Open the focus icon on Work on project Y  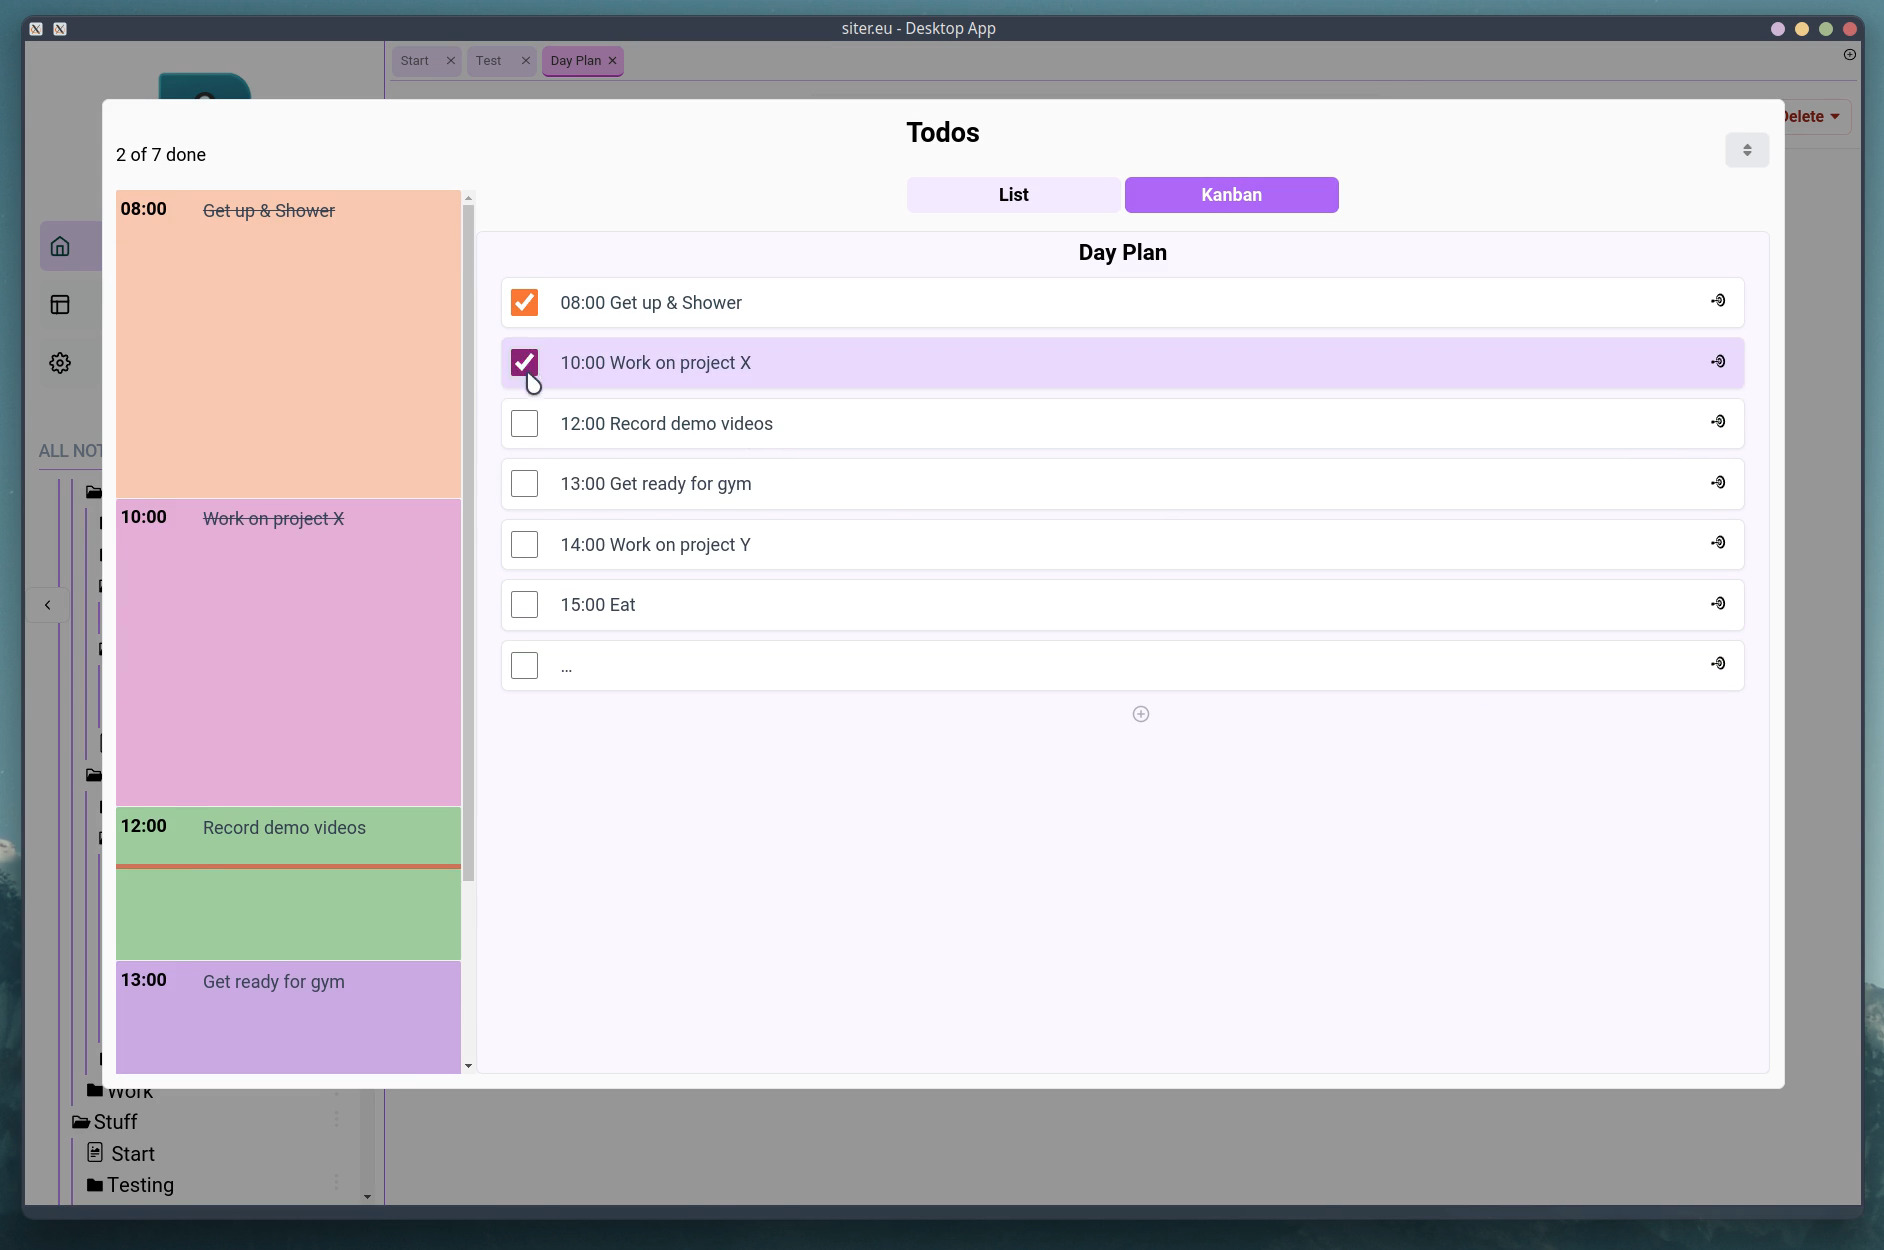(1719, 543)
